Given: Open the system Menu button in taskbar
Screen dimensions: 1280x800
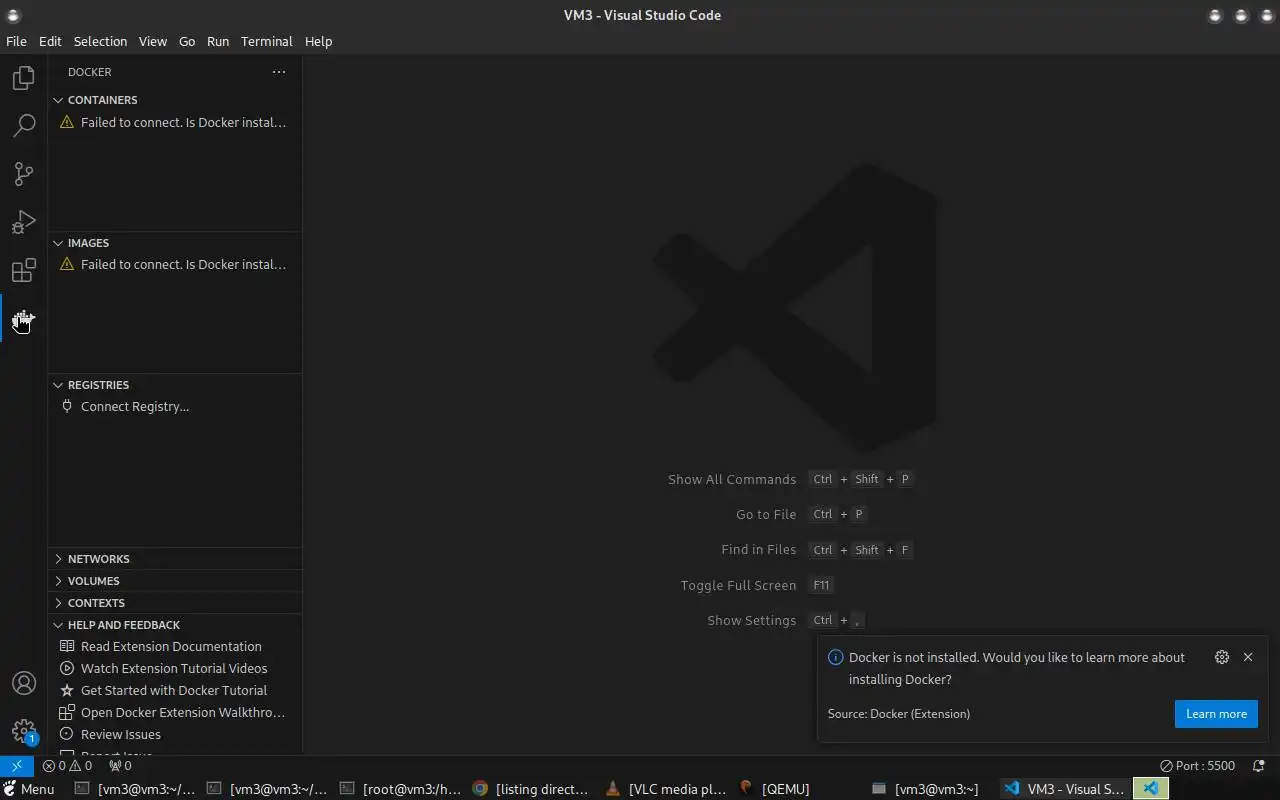Looking at the screenshot, I should pyautogui.click(x=29, y=789).
